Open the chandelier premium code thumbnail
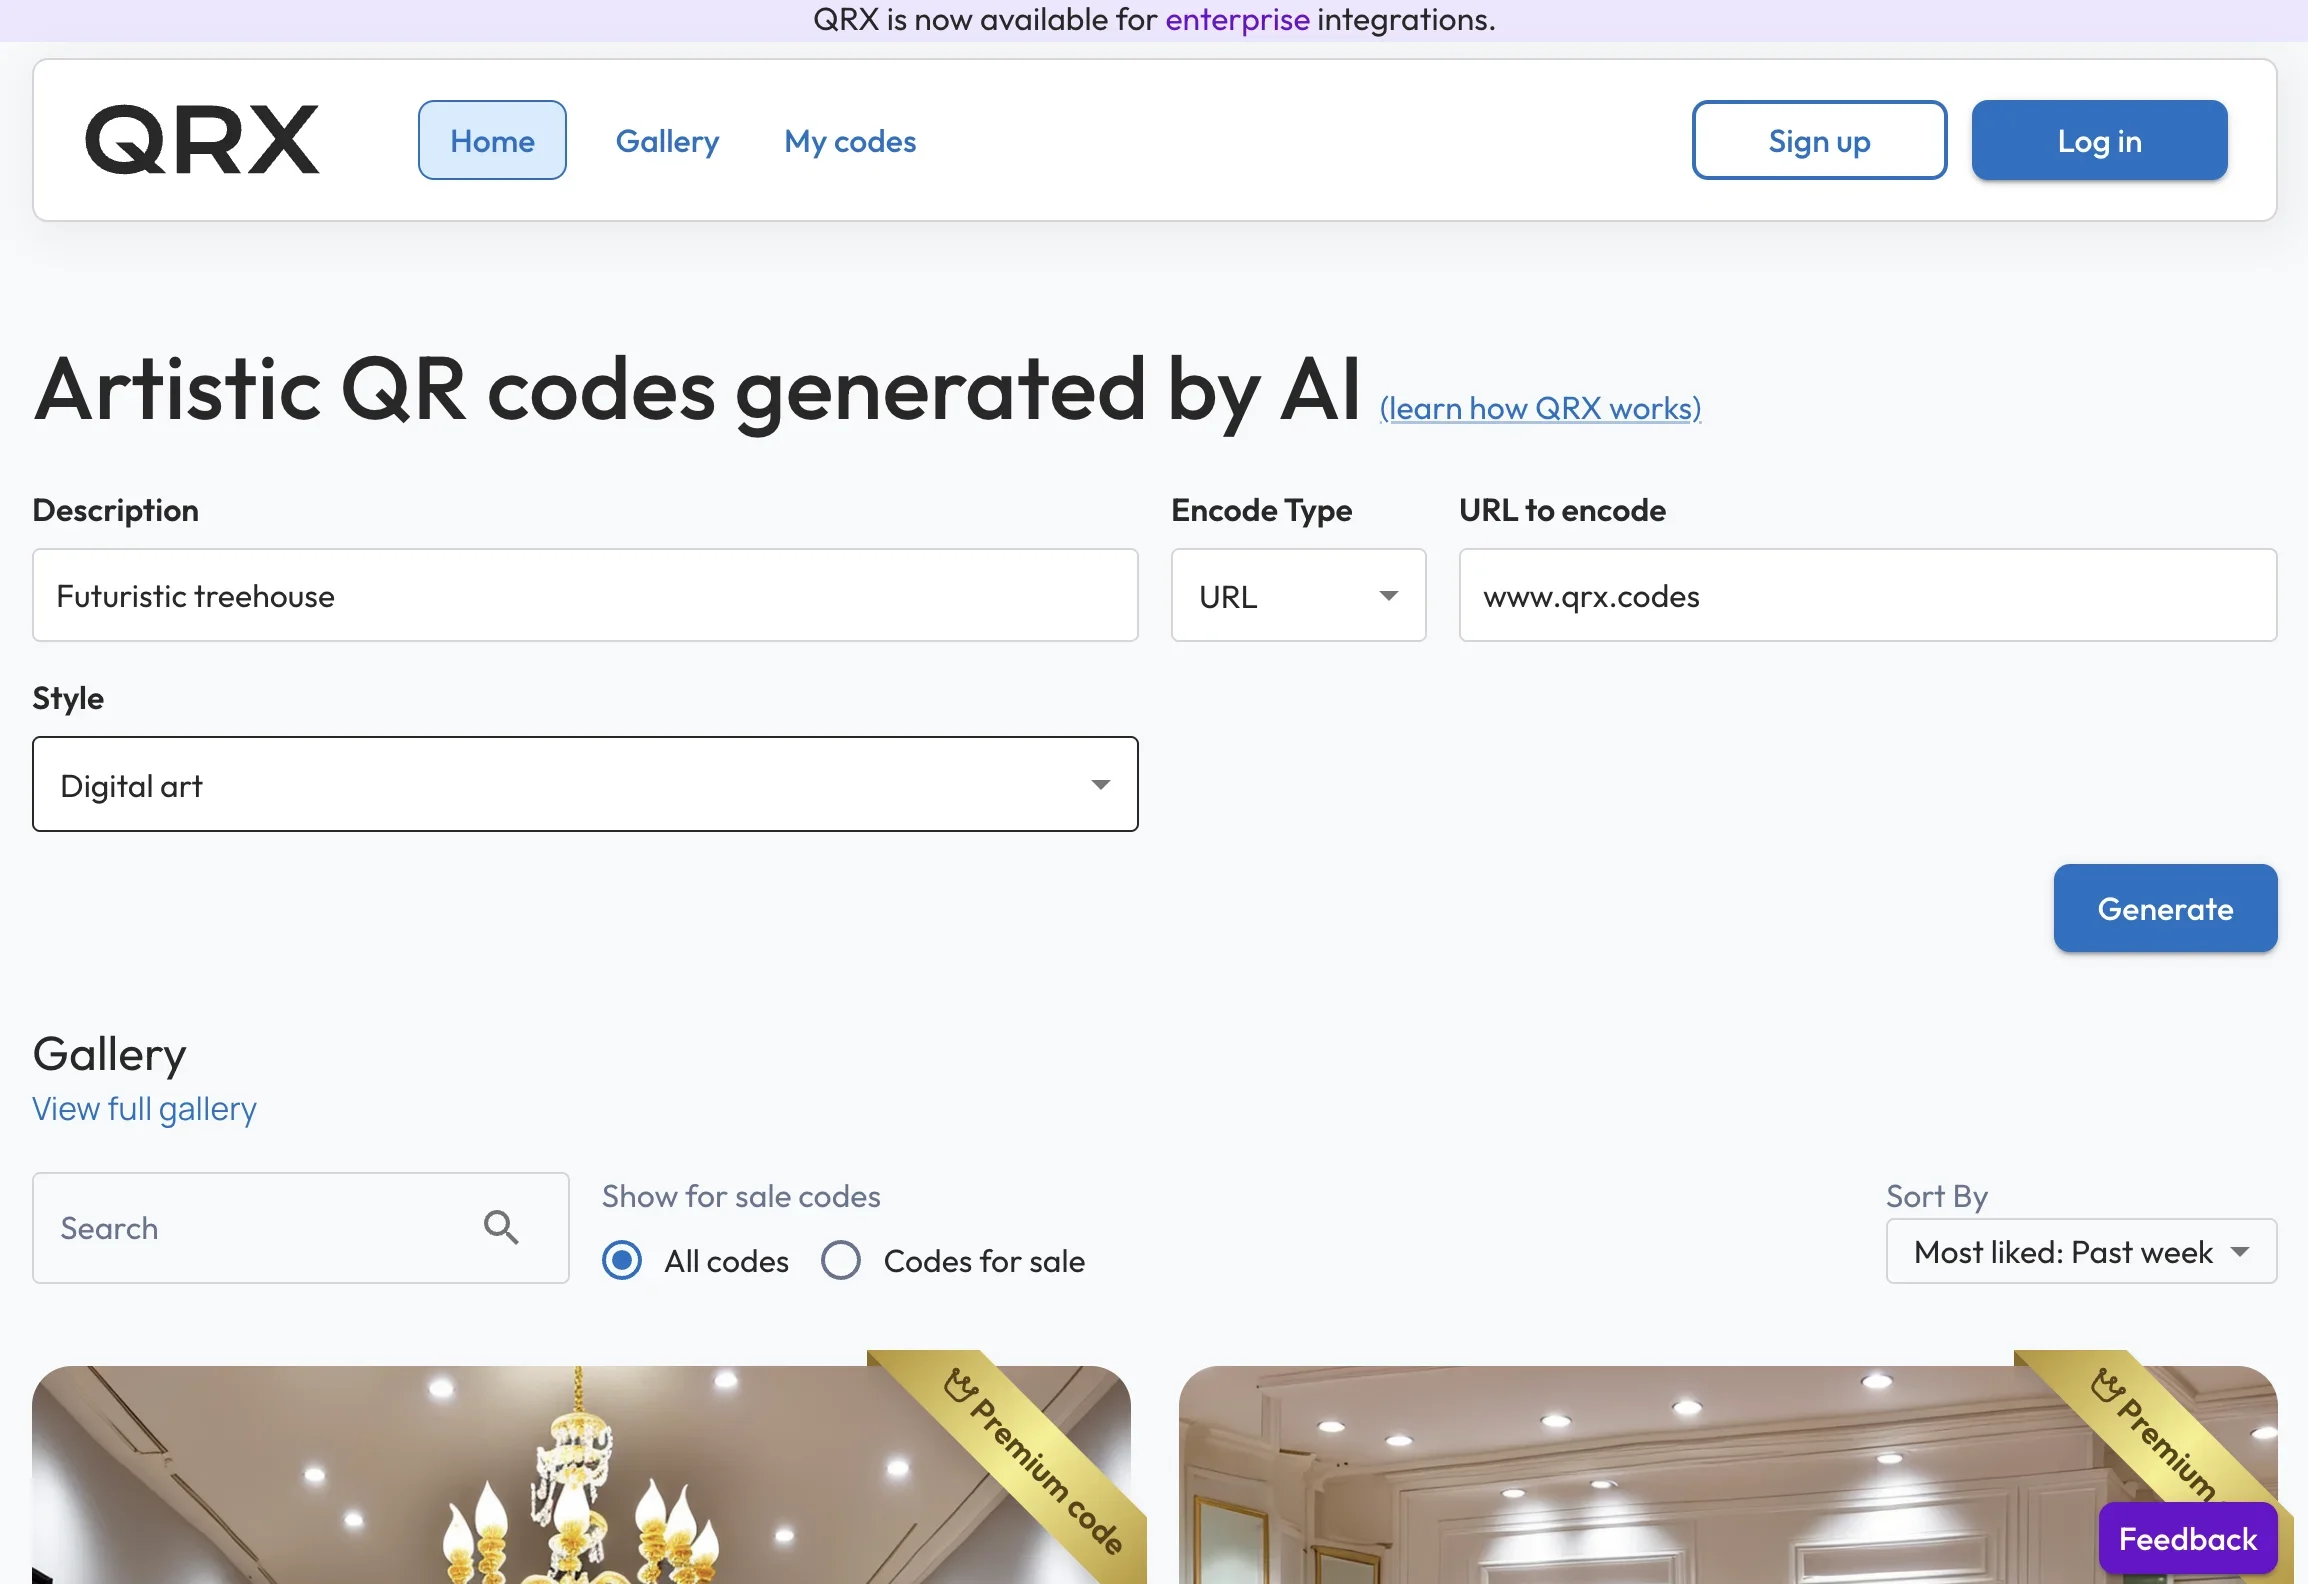Image resolution: width=2308 pixels, height=1584 pixels. 581,1475
